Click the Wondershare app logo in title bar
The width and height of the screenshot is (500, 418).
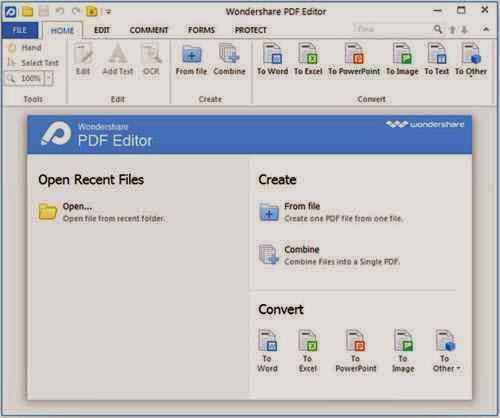(x=10, y=12)
